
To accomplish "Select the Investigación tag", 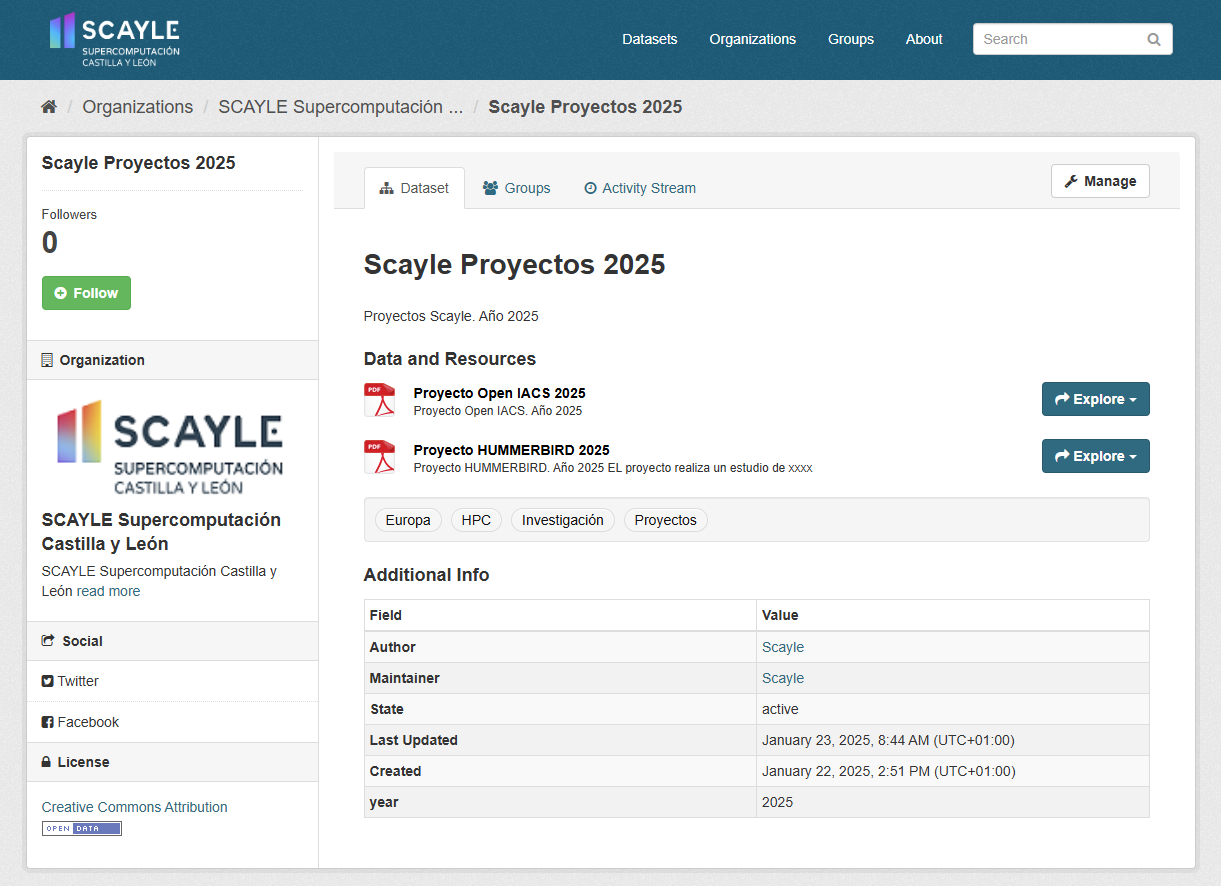I will tap(563, 520).
